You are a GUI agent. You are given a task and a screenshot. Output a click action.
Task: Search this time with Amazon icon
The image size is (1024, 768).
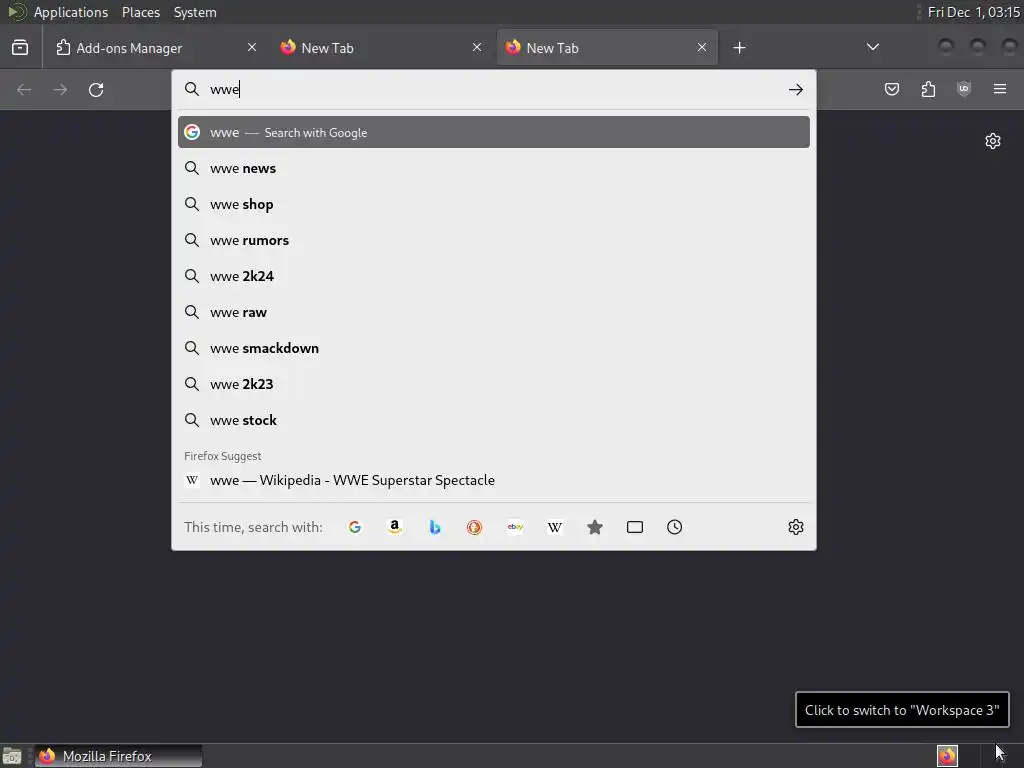point(394,527)
